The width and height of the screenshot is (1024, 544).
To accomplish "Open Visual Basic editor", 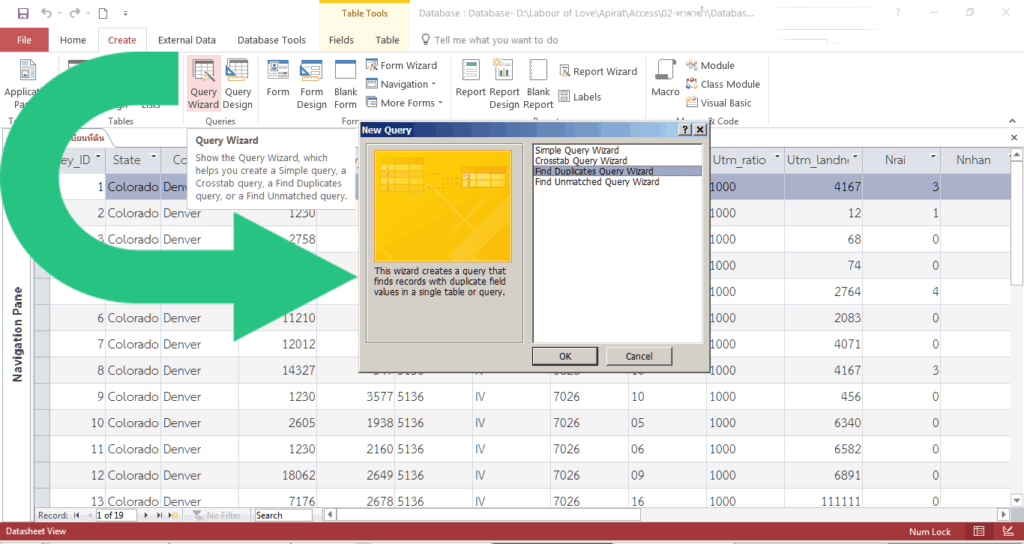I will (x=718, y=103).
